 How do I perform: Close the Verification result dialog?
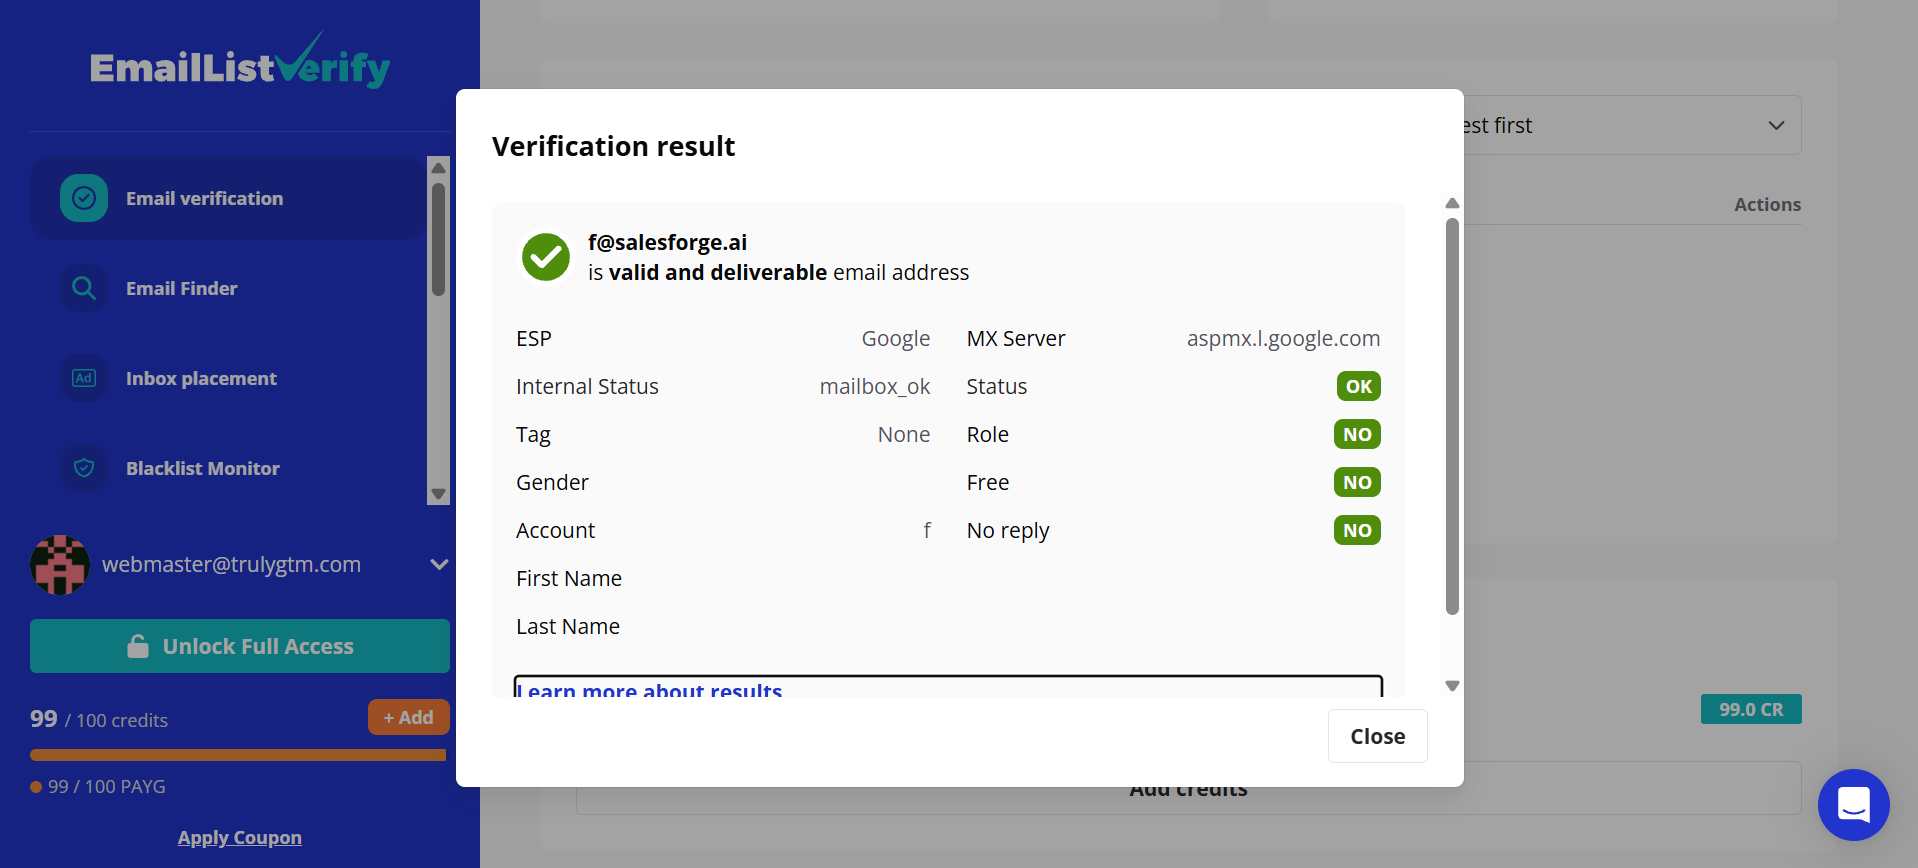(1378, 736)
